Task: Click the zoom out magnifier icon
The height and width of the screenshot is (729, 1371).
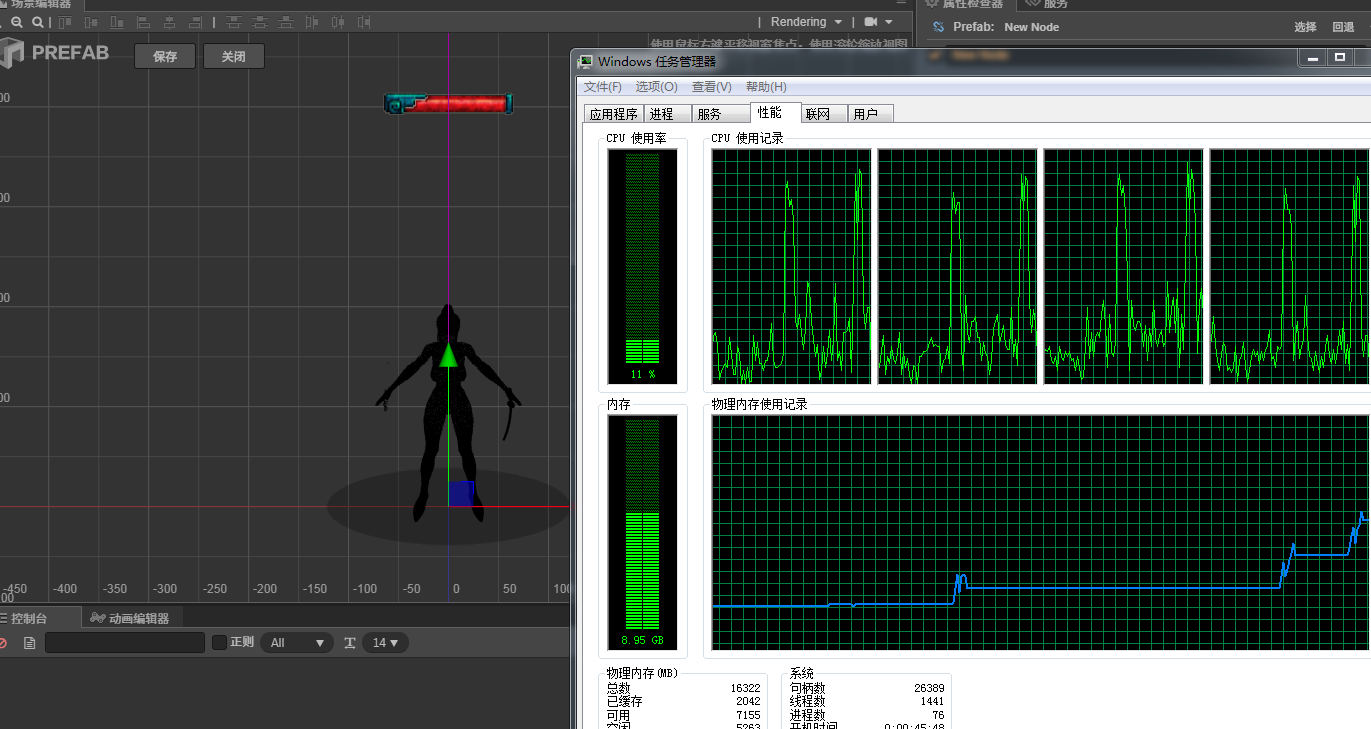Action: (x=17, y=22)
